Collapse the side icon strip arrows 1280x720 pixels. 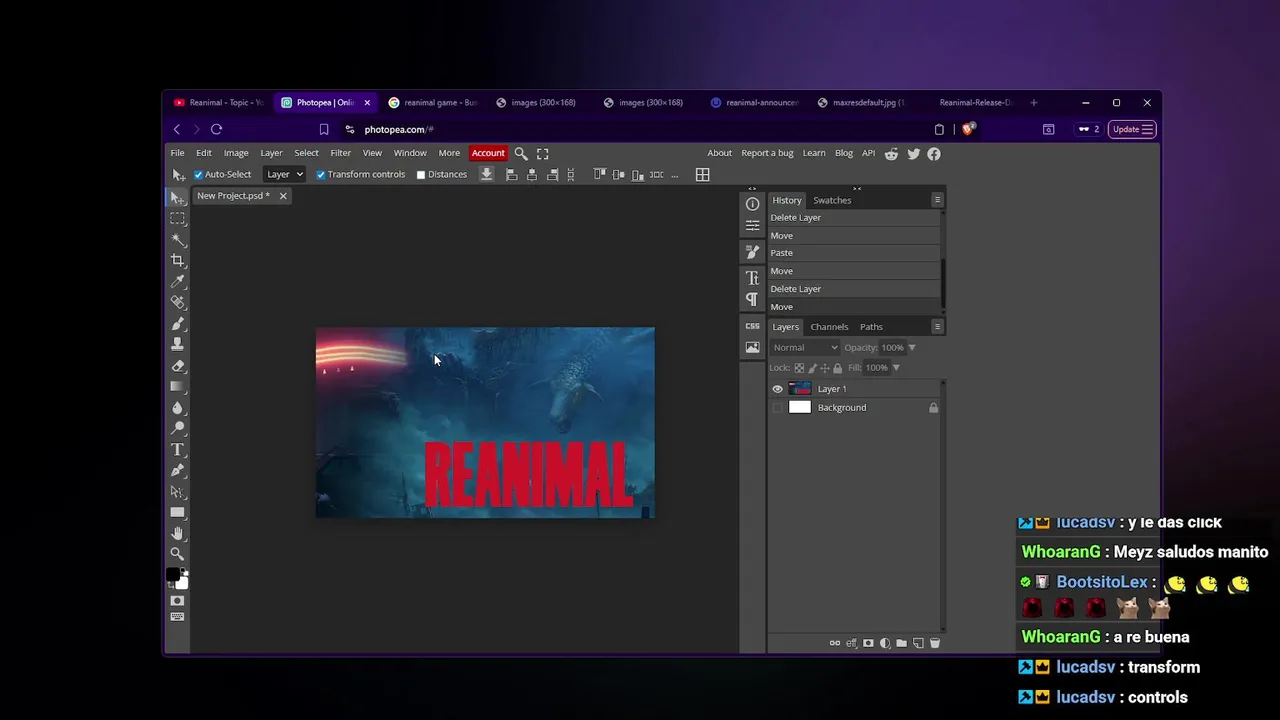(x=752, y=188)
